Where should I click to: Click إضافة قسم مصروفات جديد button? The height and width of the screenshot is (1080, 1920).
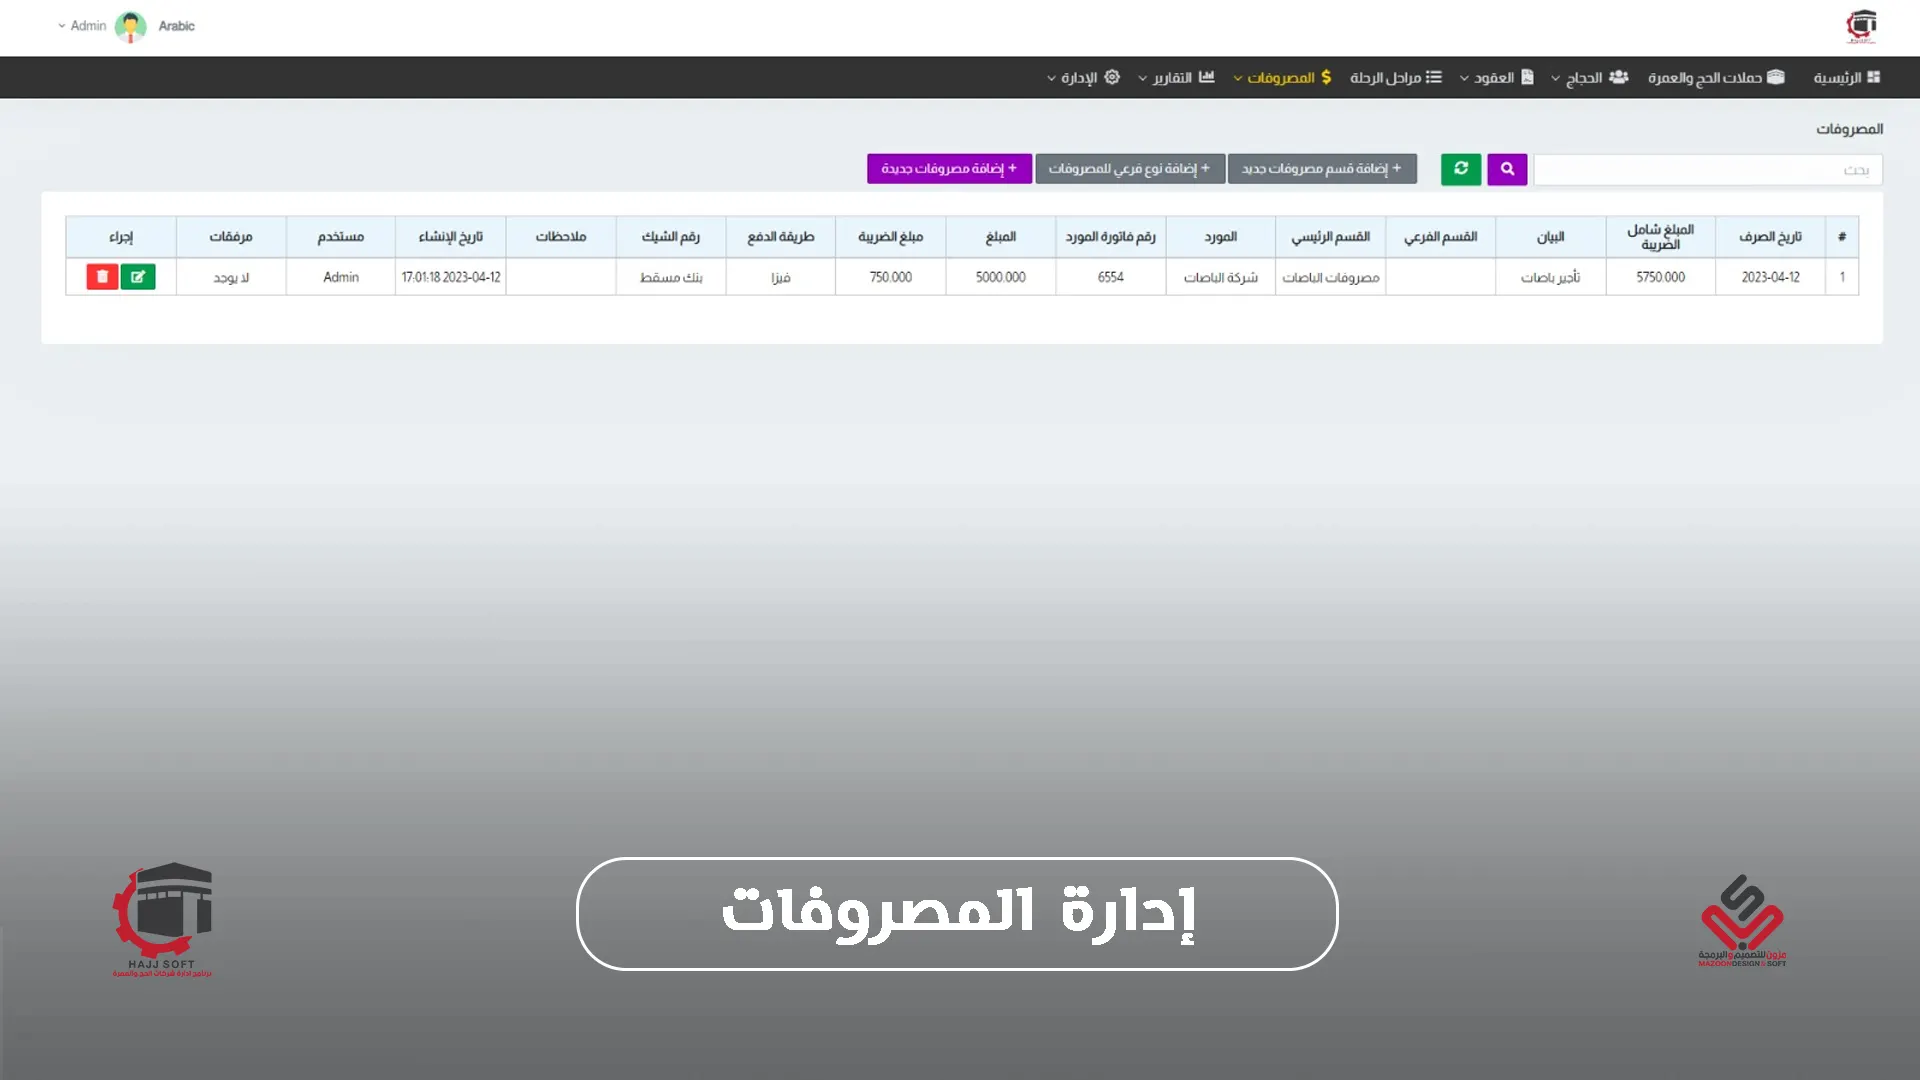(1321, 169)
